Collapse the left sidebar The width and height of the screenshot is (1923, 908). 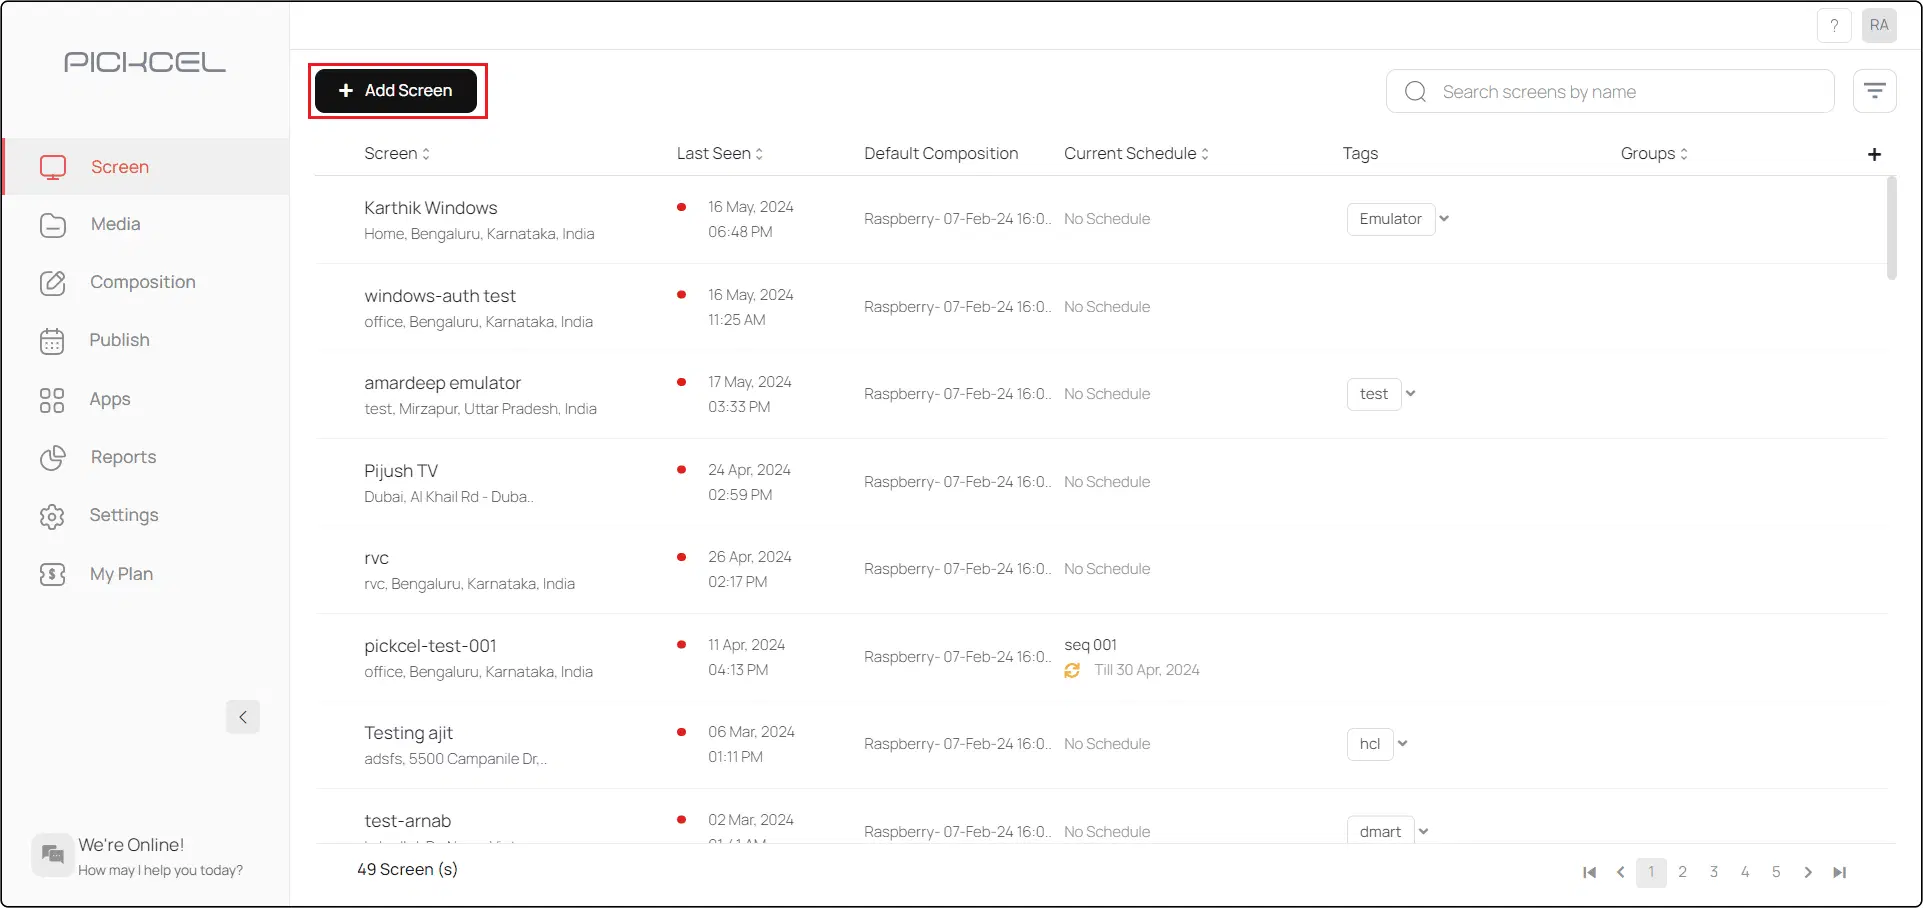coord(243,717)
